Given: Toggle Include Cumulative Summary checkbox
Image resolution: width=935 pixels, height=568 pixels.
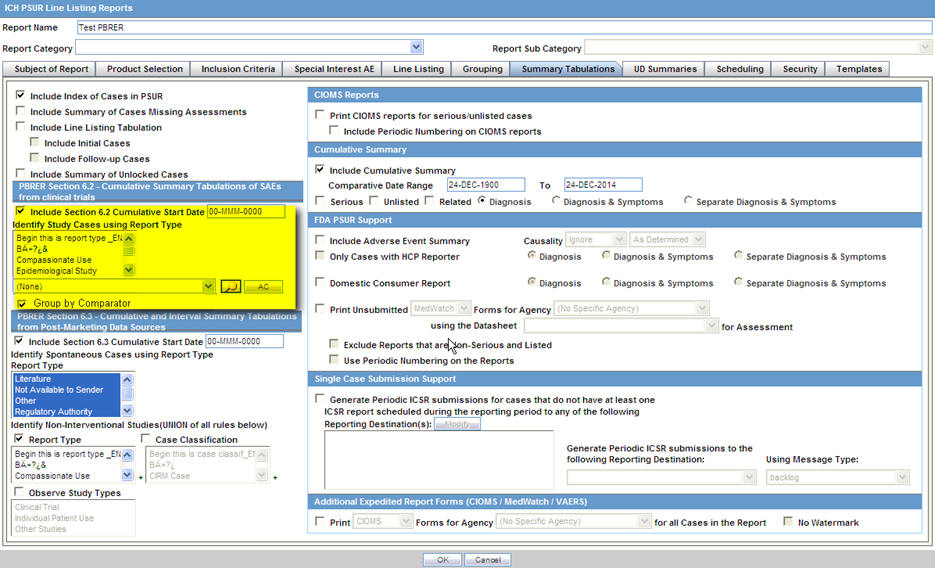Looking at the screenshot, I should click(320, 169).
